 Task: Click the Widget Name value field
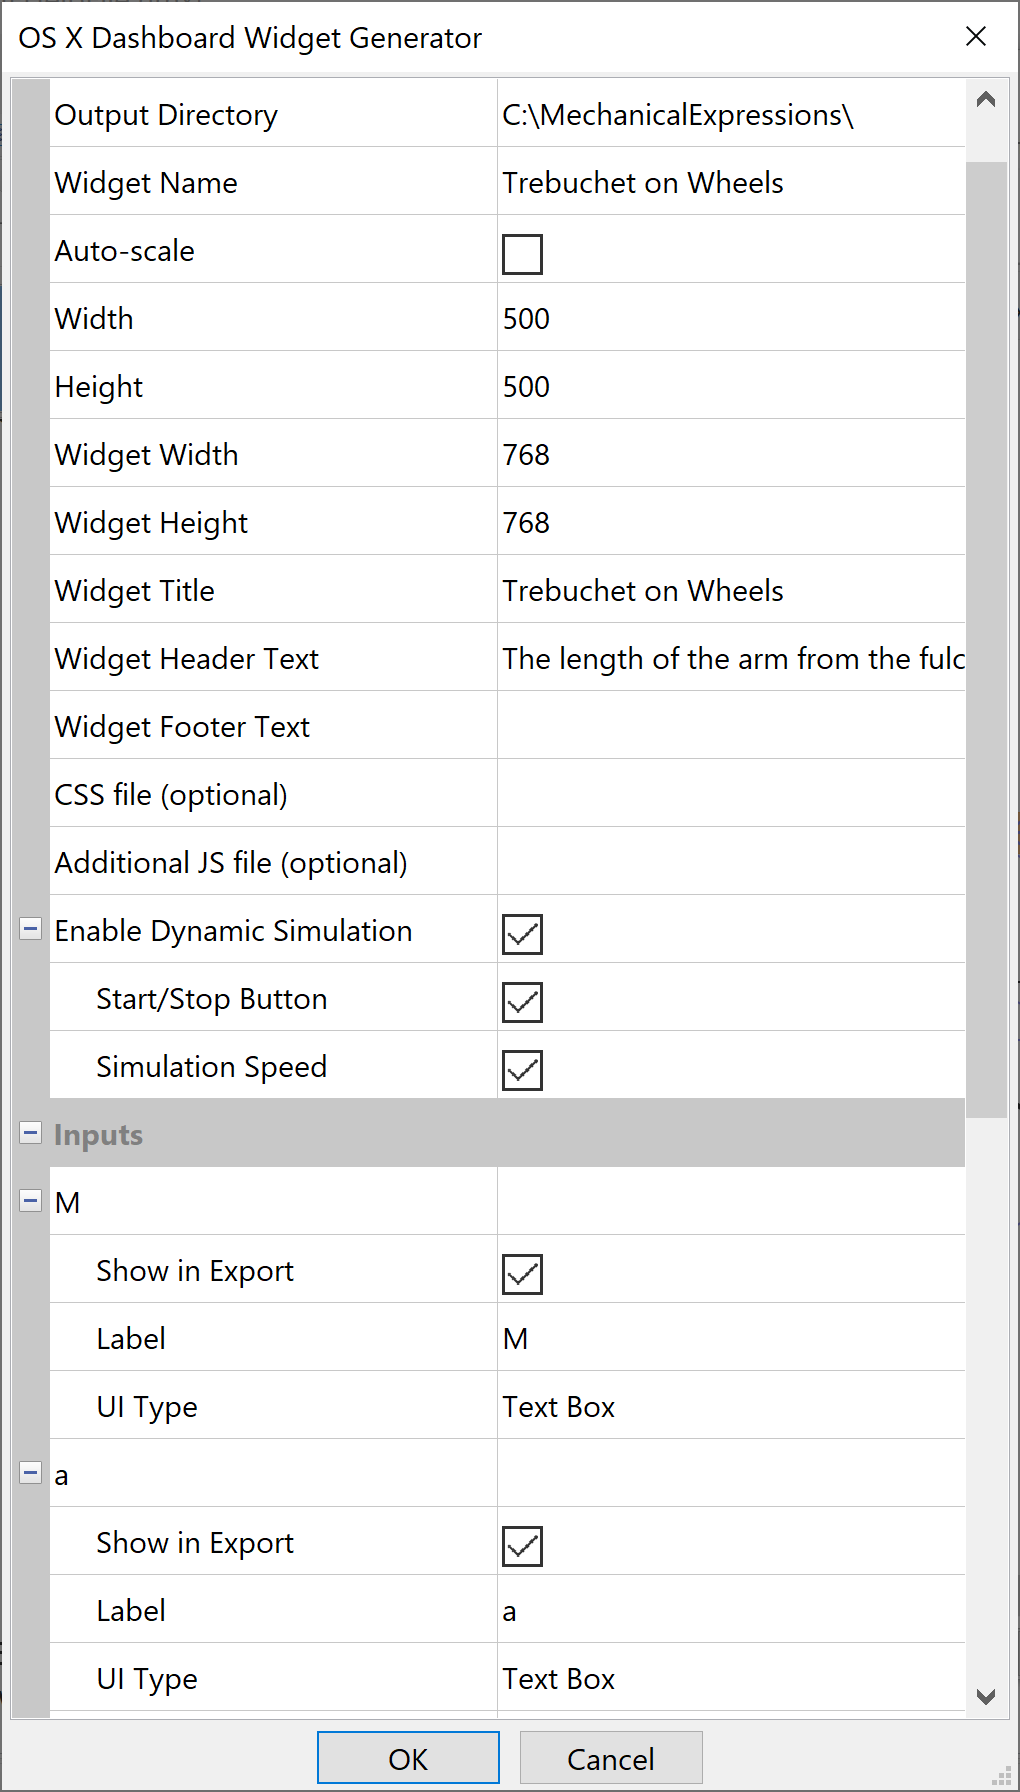pyautogui.click(x=730, y=183)
